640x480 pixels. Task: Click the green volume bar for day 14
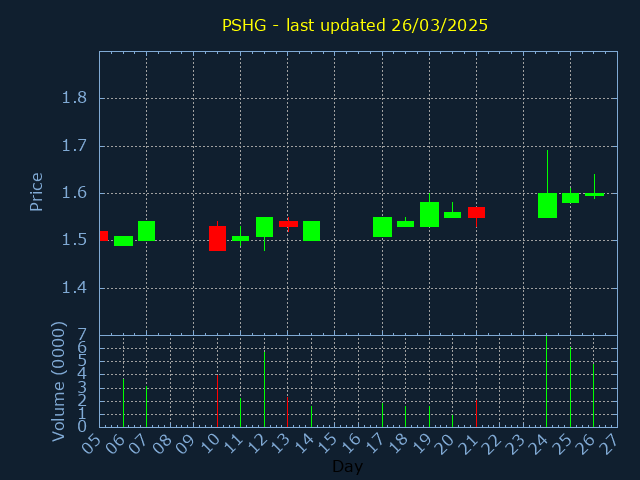[311, 416]
